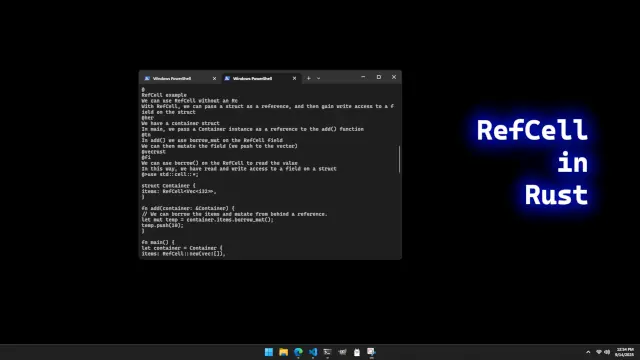
Task: Close the active PowerShell tab
Action: 294,78
